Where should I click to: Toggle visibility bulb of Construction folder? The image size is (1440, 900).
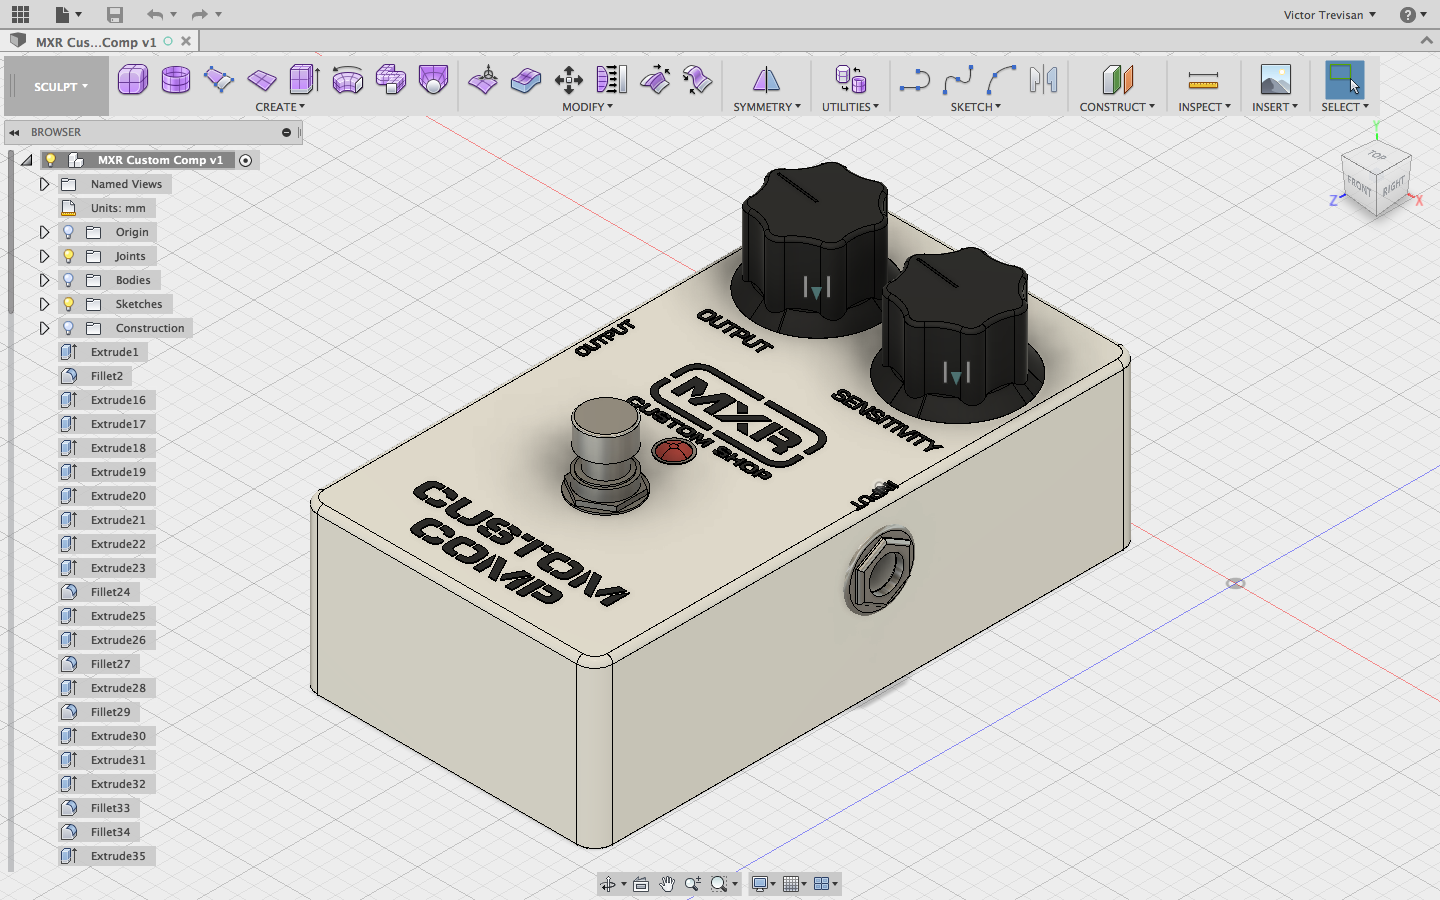click(x=68, y=328)
